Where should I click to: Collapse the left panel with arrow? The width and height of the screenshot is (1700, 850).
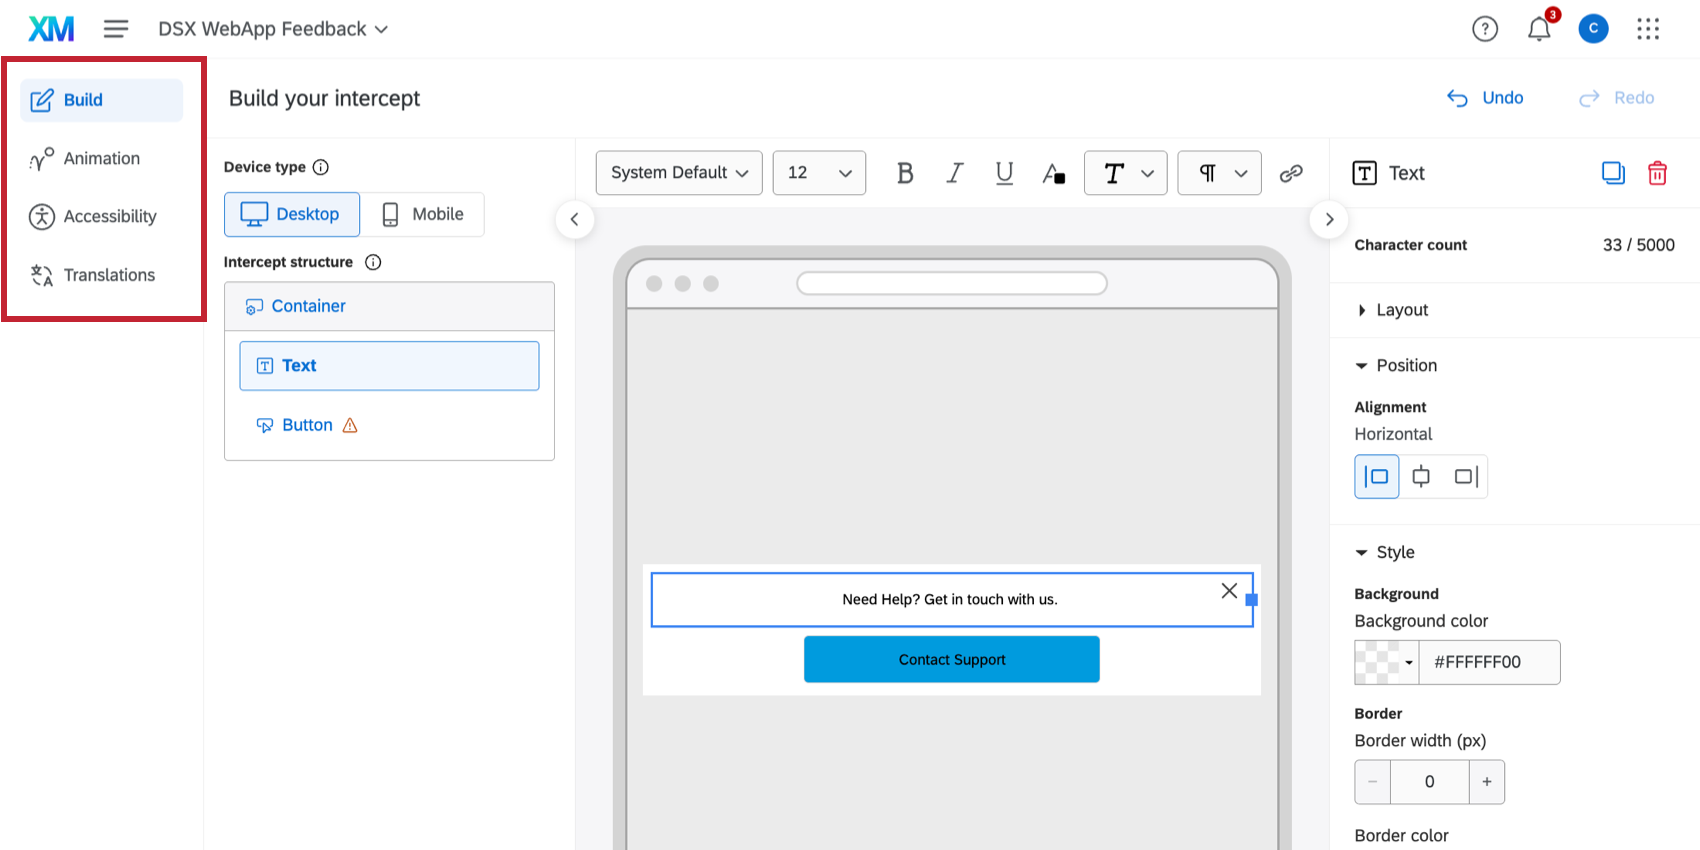(575, 219)
